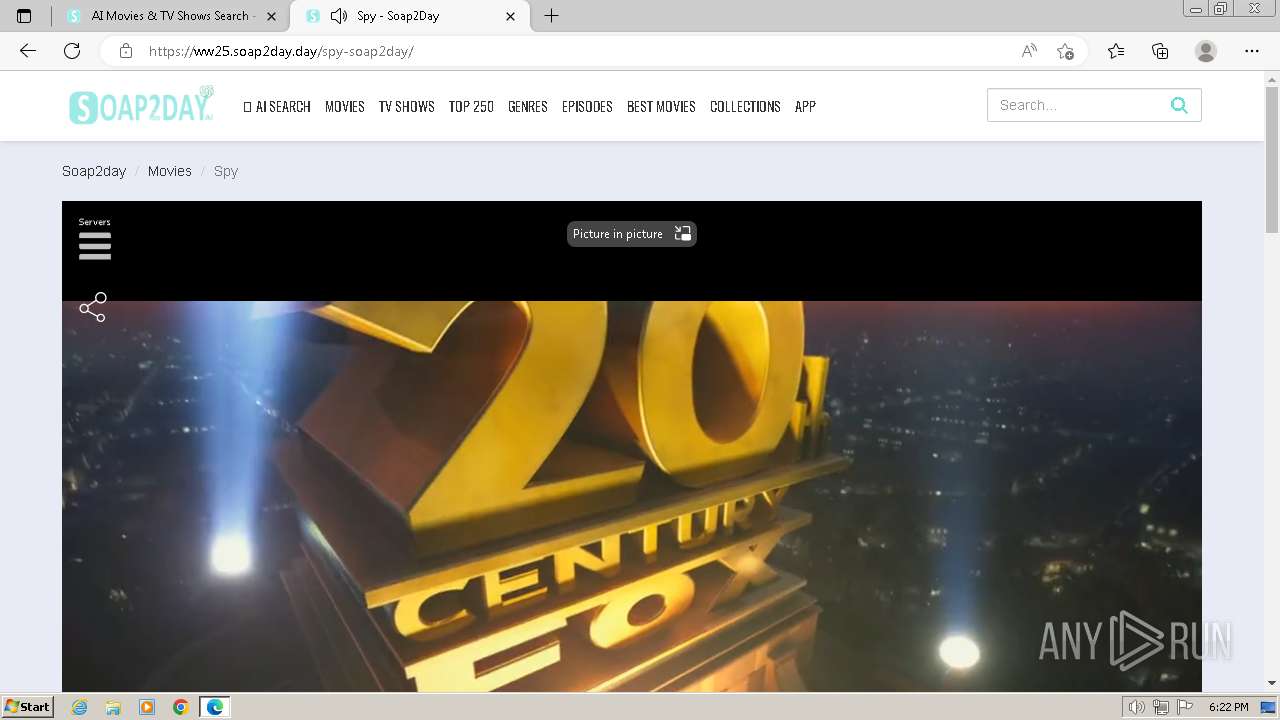The width and height of the screenshot is (1280, 720).
Task: Open the App link in the navigation
Action: (805, 106)
